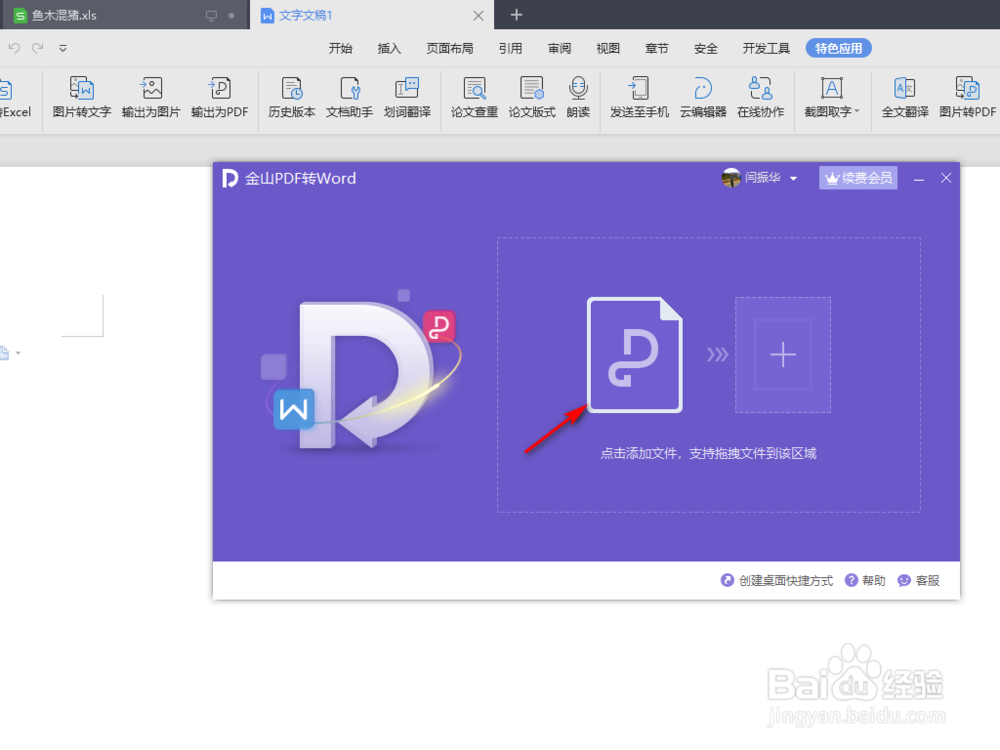Undo the last action
This screenshot has height=750, width=1000.
click(14, 48)
